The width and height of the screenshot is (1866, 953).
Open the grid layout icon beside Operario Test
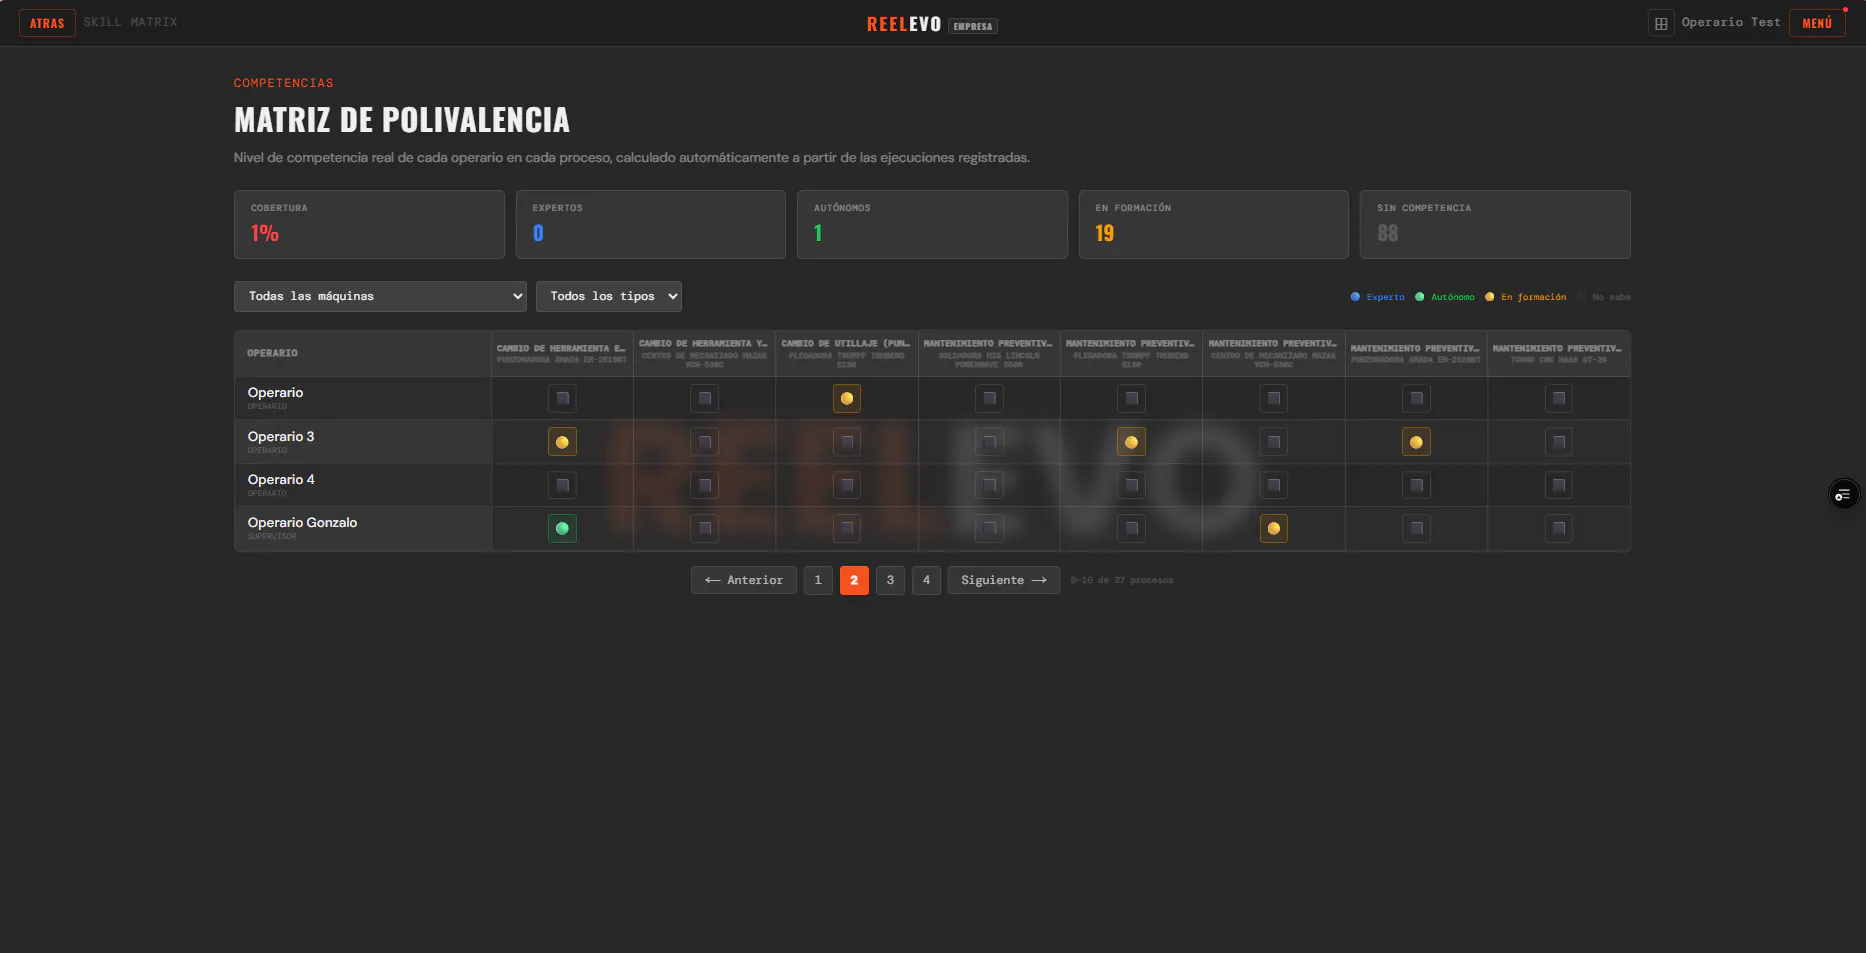click(1661, 23)
